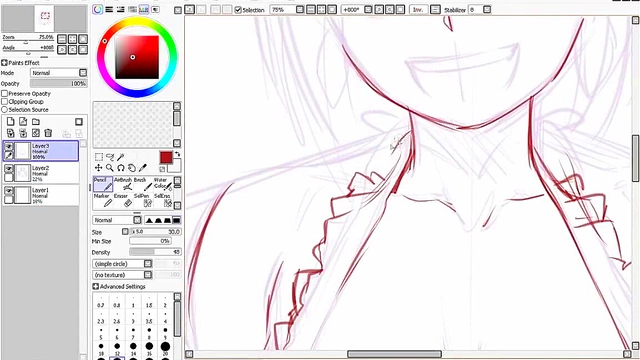This screenshot has height=360, width=640.
Task: Click the red foreground color swatch
Action: (166, 158)
